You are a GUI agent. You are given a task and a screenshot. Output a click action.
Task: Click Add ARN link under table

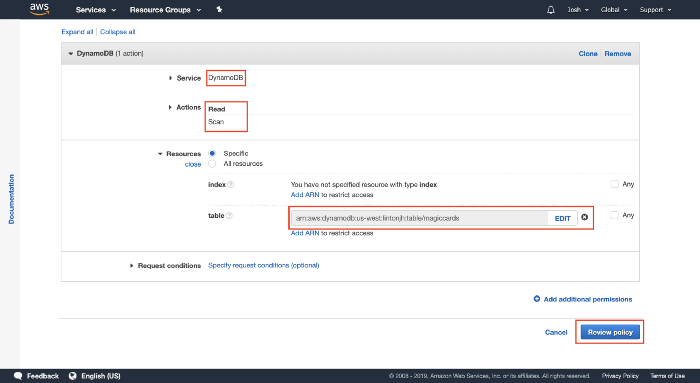305,233
